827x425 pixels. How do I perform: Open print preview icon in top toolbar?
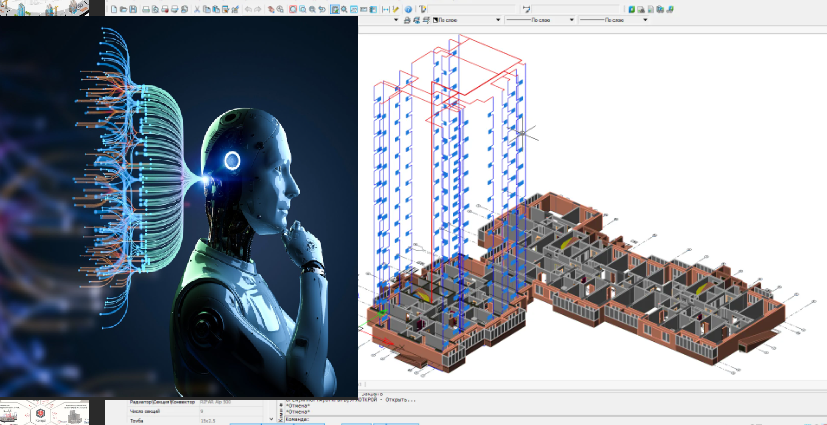coord(155,9)
